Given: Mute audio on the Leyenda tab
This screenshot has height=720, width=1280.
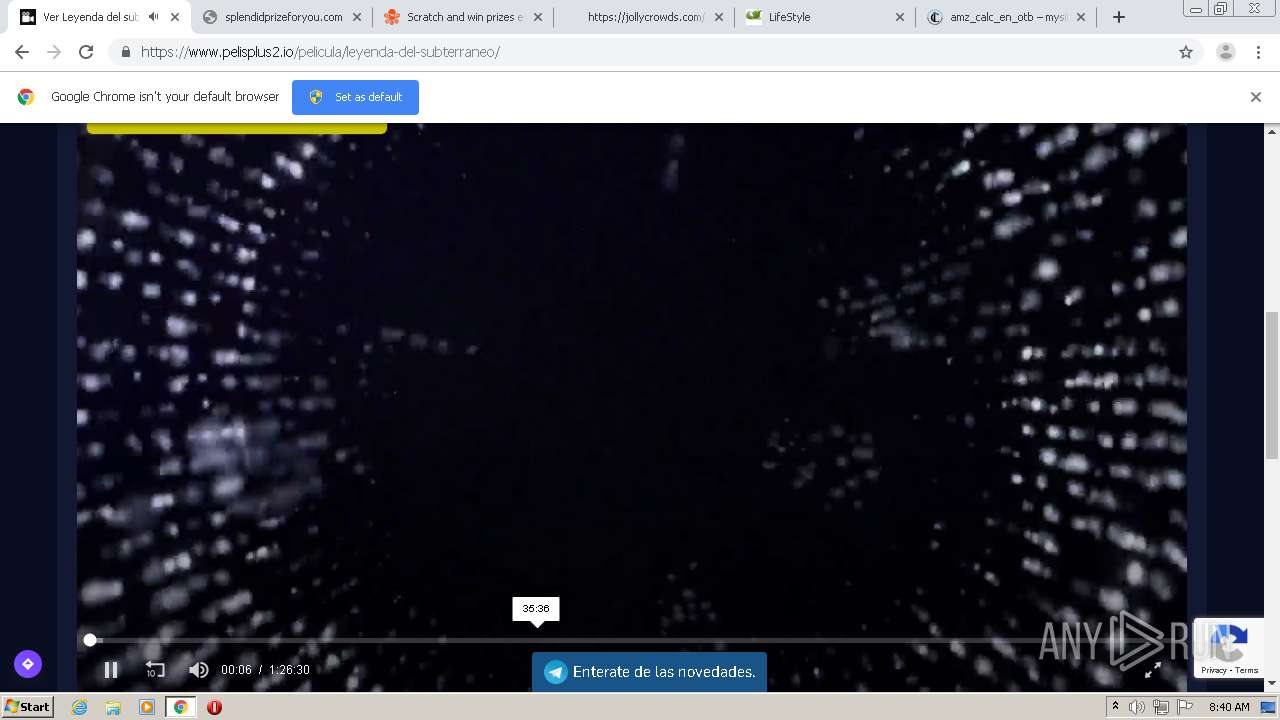Looking at the screenshot, I should [x=153, y=17].
